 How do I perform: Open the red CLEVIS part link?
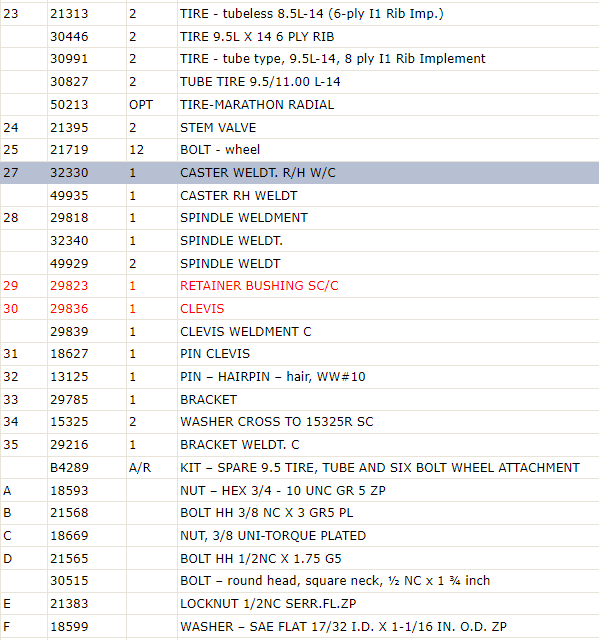[202, 309]
